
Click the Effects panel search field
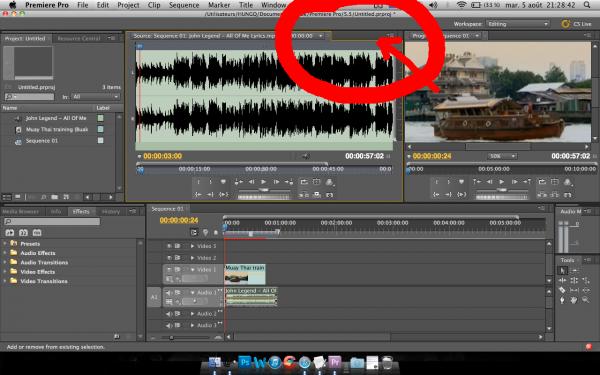52,221
